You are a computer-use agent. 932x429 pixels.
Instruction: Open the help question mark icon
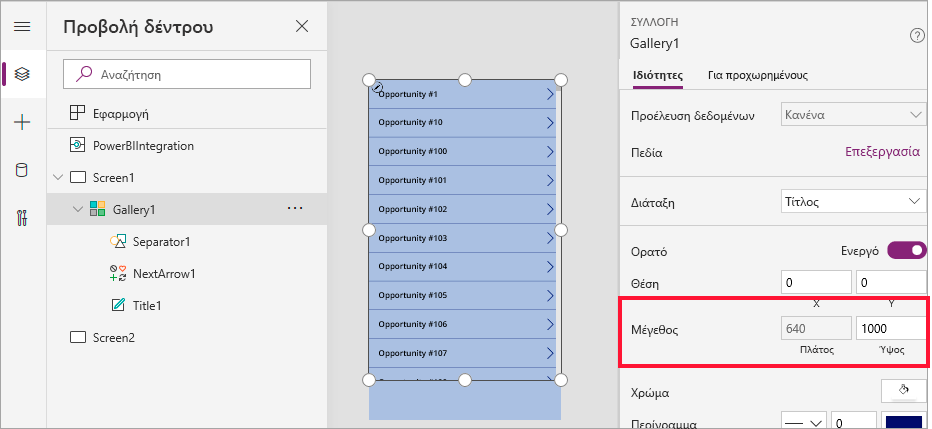coord(917,36)
